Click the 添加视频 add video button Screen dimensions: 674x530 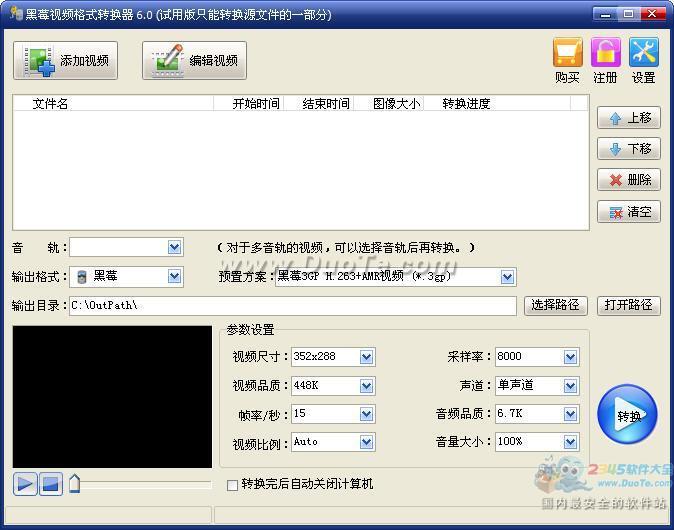(65, 61)
